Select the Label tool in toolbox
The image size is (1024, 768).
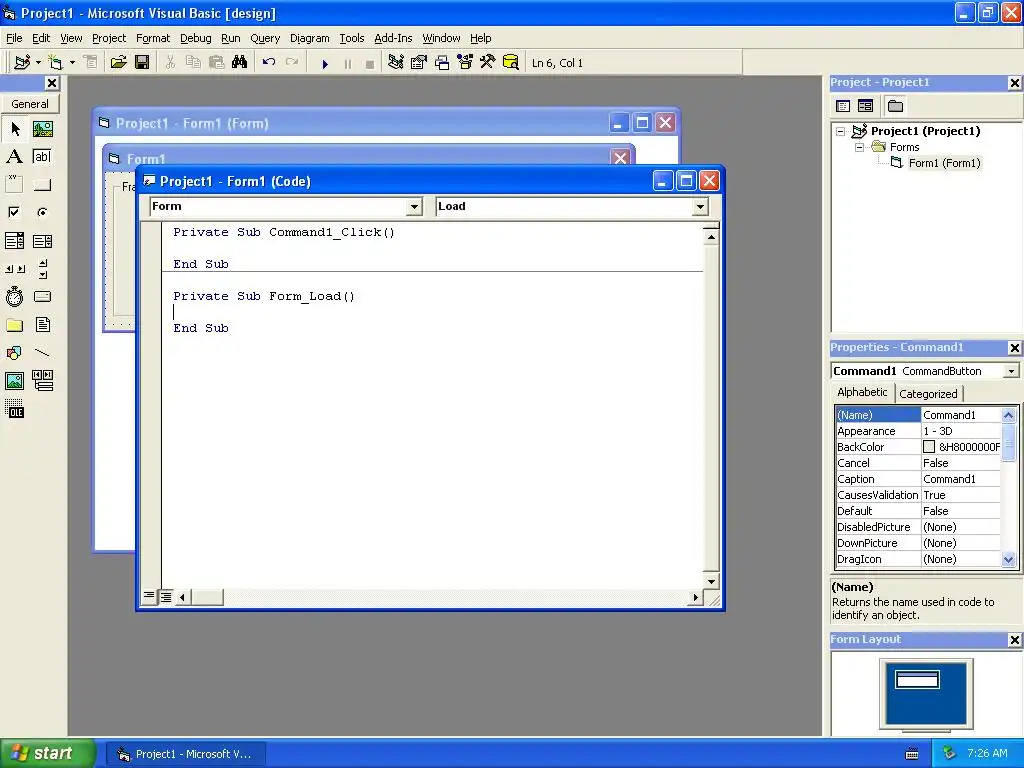click(x=15, y=157)
